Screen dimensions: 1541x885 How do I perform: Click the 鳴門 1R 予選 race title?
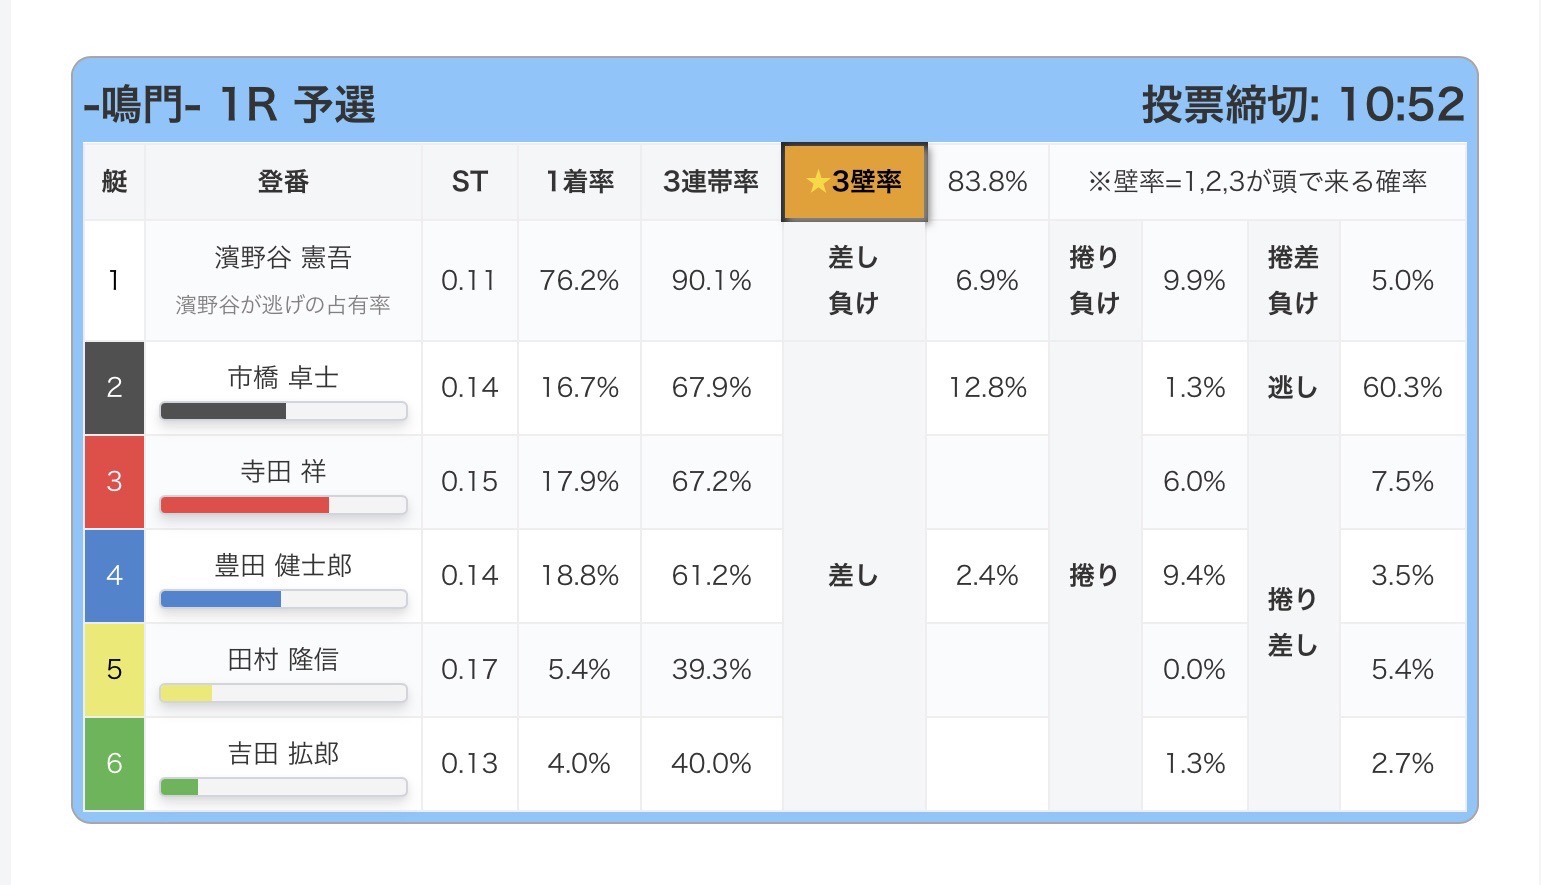[x=229, y=105]
